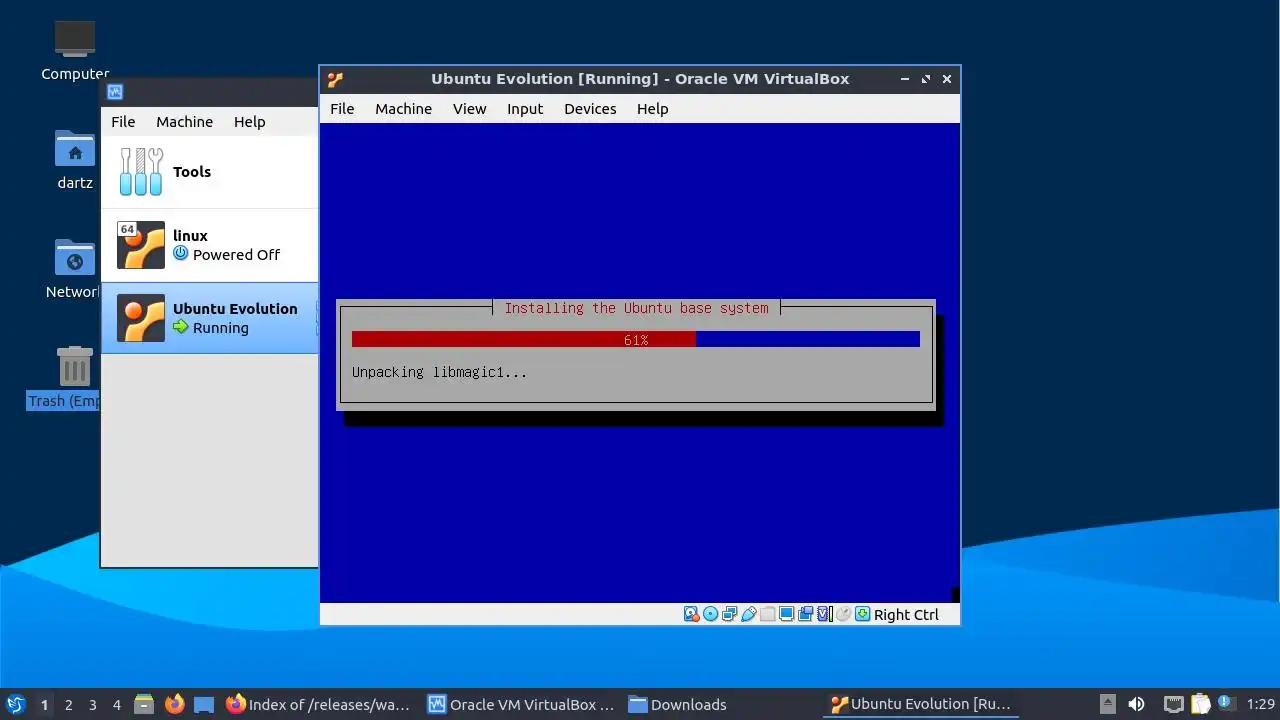Open the volume control in system tray
Image resolution: width=1280 pixels, height=720 pixels.
1136,704
